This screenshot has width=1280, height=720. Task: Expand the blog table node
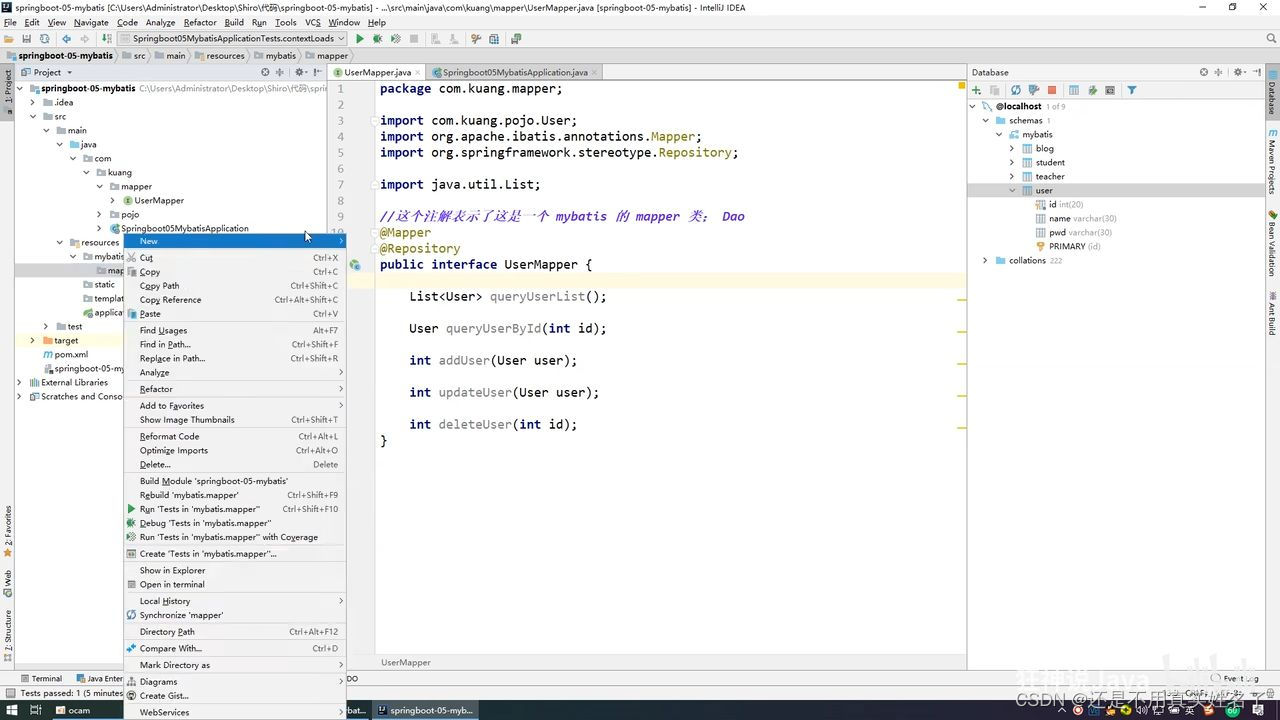[1011, 148]
